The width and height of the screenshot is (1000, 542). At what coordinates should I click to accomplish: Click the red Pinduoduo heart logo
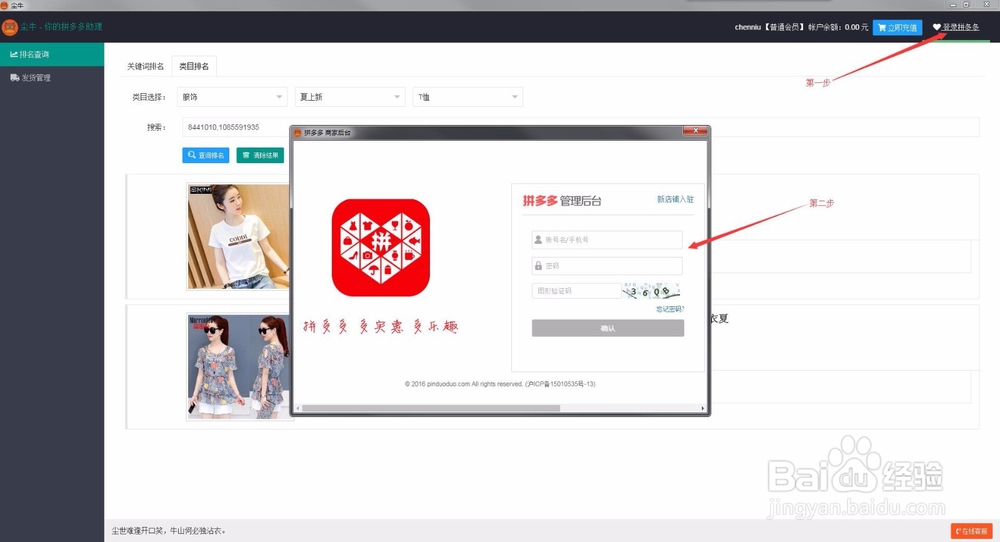381,247
